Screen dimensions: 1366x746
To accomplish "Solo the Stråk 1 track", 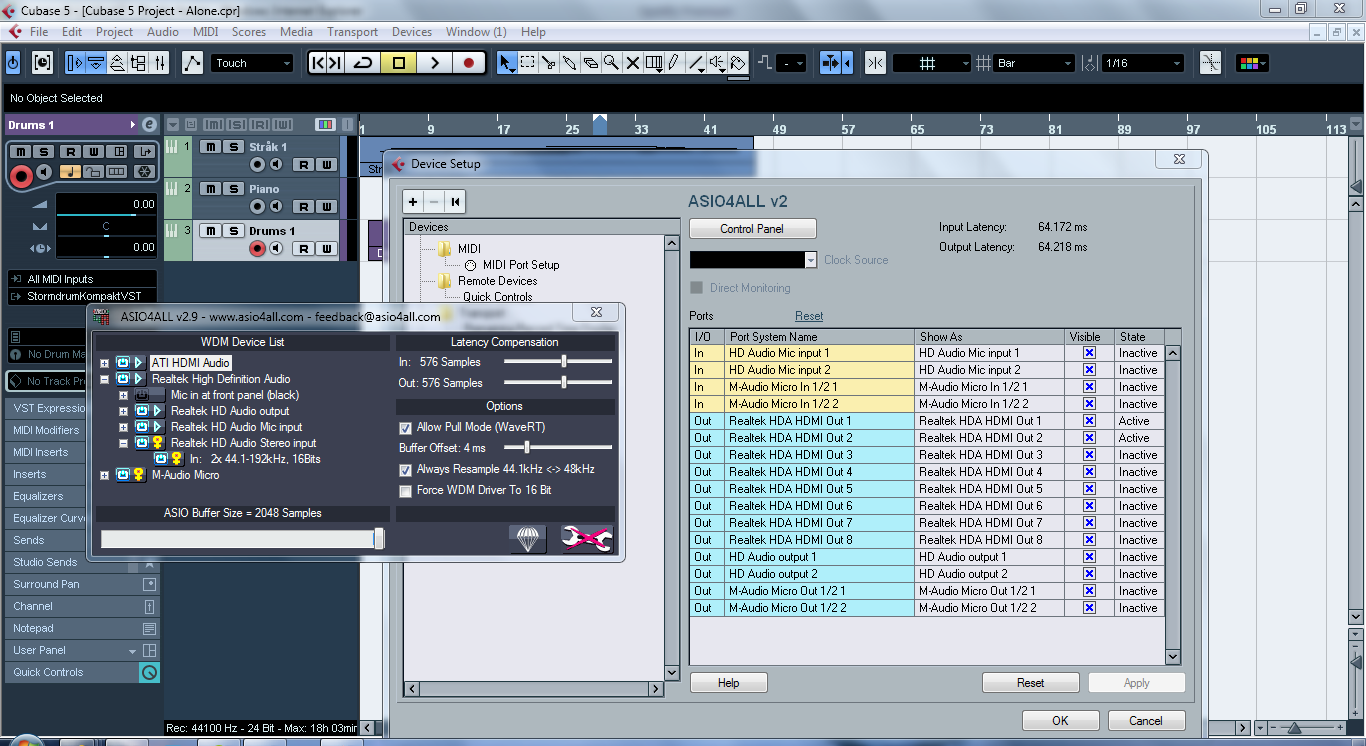I will [233, 147].
